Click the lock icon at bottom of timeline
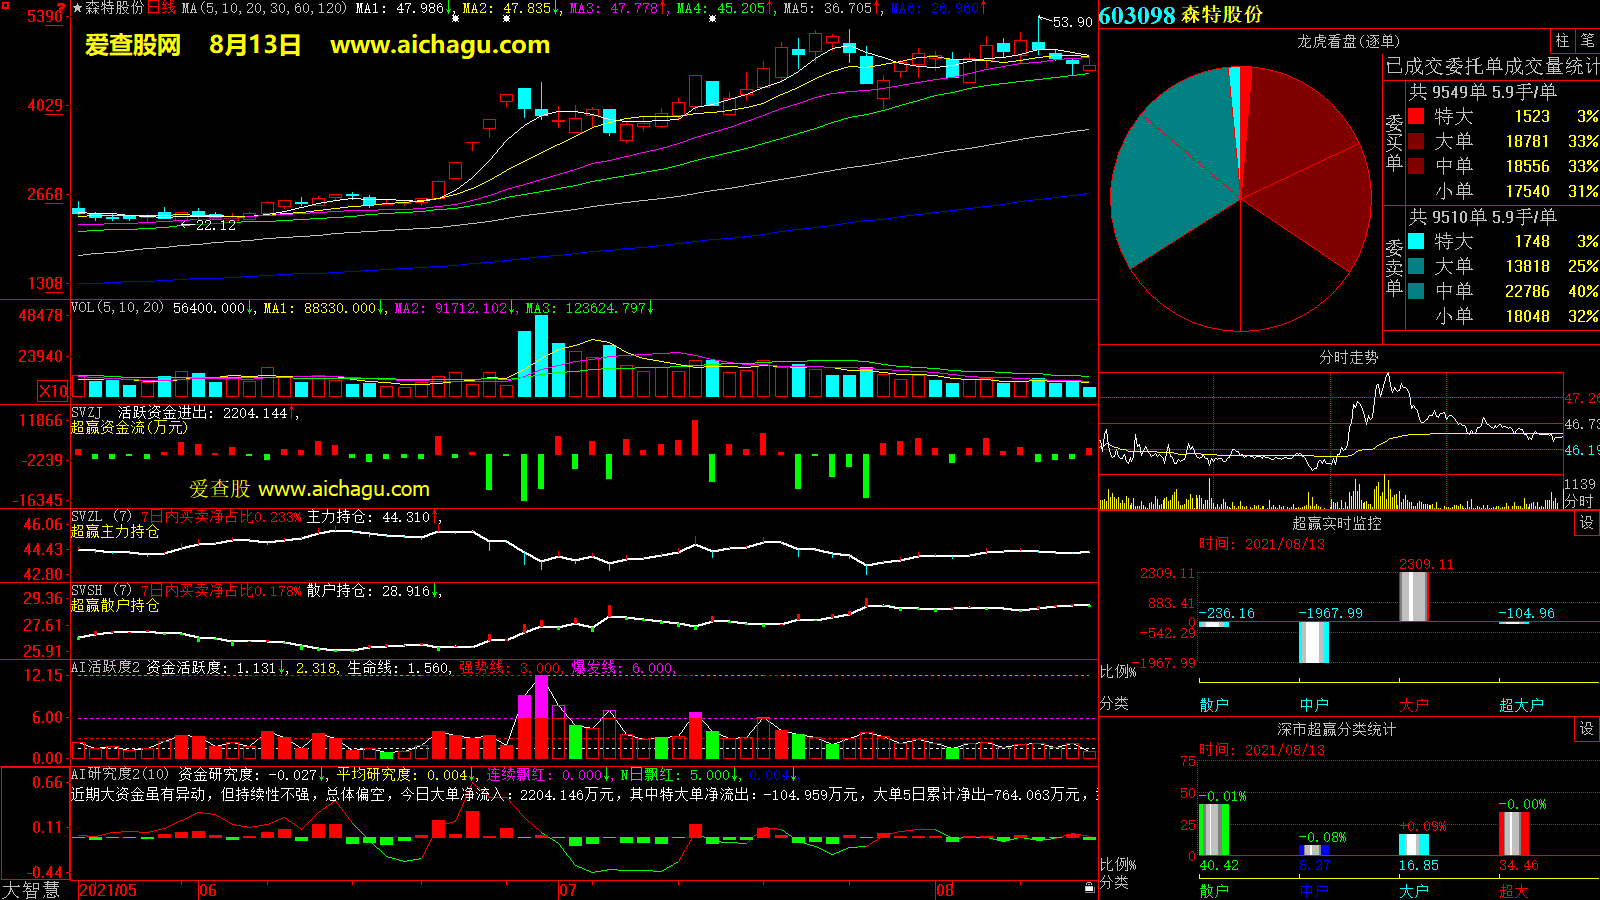The image size is (1600, 900). (1089, 888)
